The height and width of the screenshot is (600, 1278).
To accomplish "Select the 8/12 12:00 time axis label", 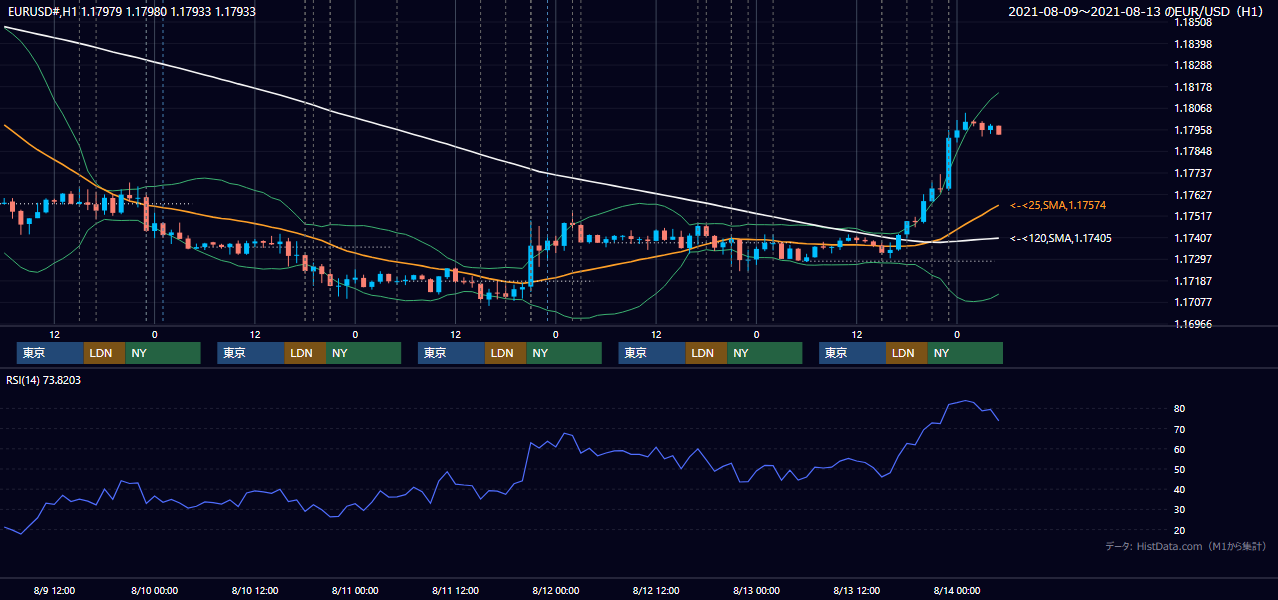I will pos(656,590).
